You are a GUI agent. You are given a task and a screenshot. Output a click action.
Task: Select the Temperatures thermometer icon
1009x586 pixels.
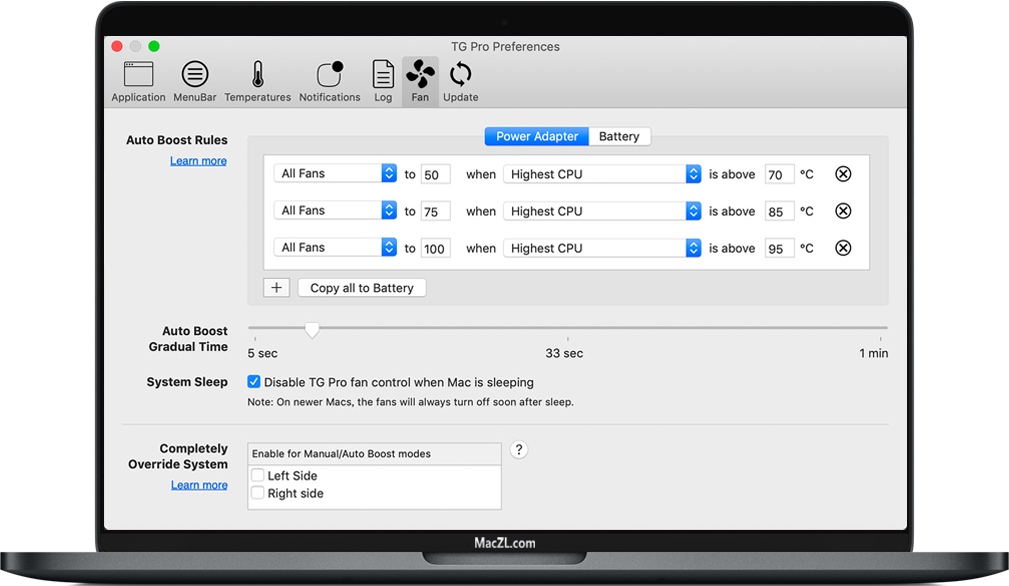coord(257,80)
